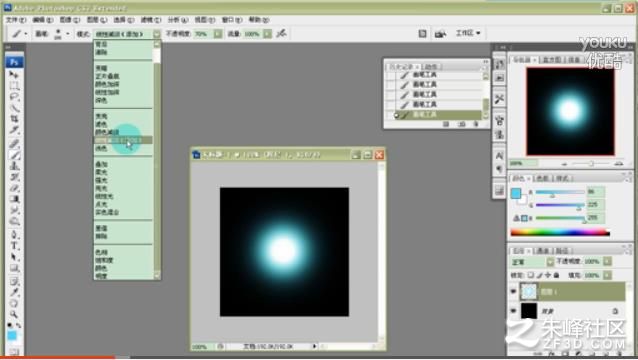Select the Zoom magnifier tool
Image resolution: width=638 pixels, height=360 pixels.
pyautogui.click(x=14, y=314)
